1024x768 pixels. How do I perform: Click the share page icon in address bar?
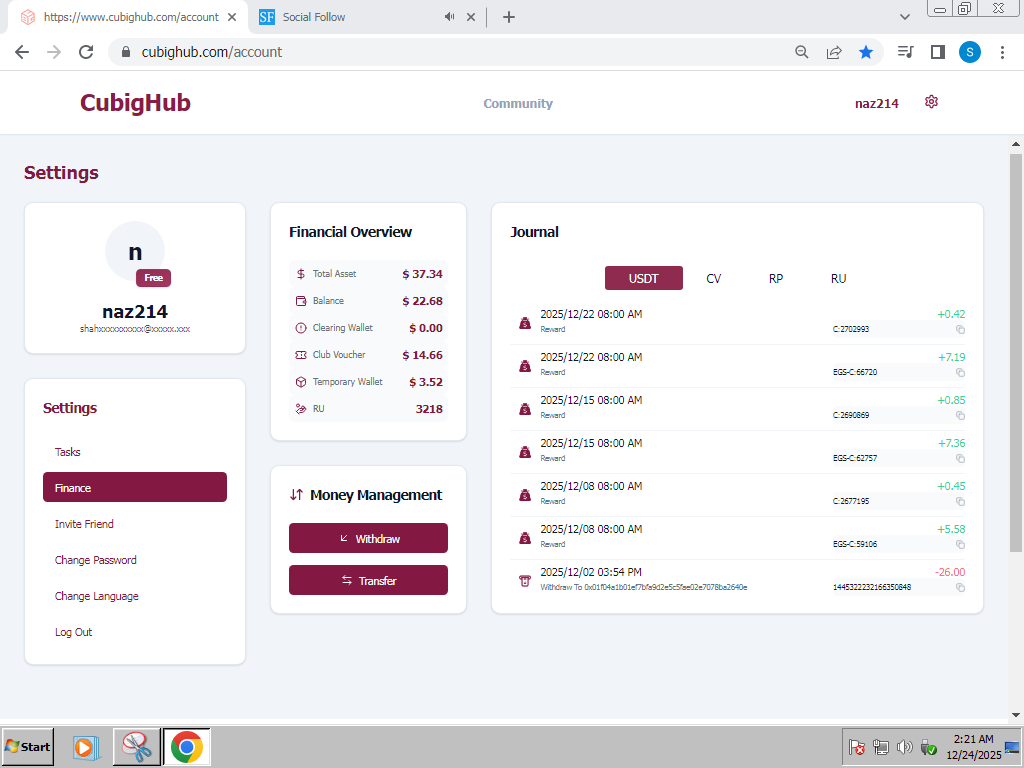click(834, 52)
